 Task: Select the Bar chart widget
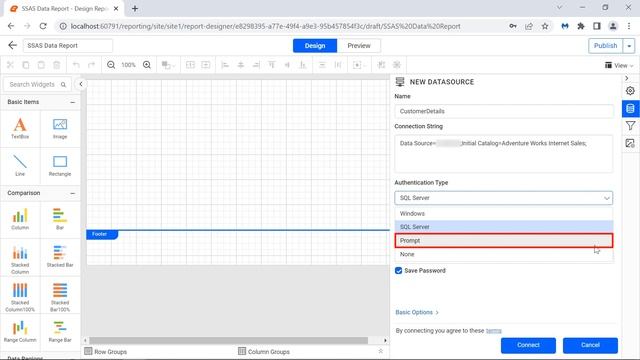click(60, 219)
